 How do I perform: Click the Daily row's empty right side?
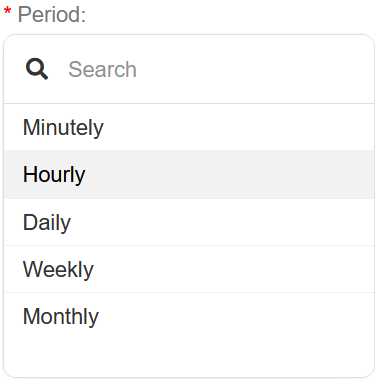coord(222,222)
